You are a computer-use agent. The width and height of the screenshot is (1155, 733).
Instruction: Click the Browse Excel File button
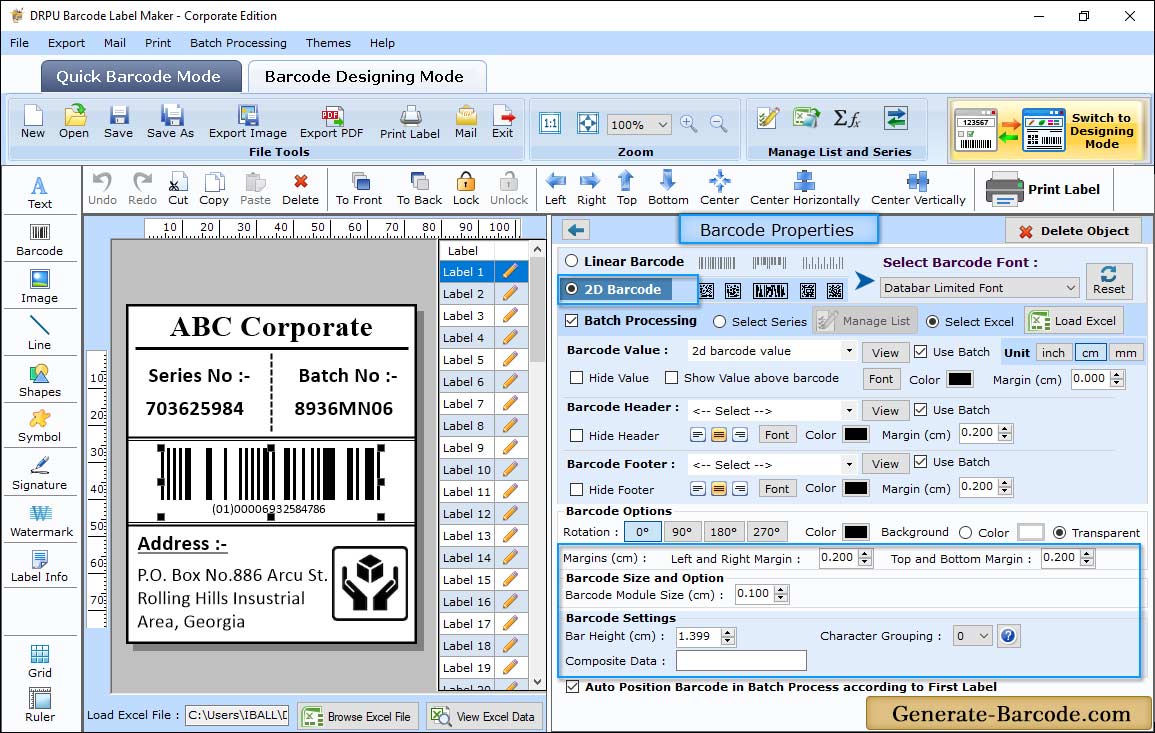click(x=358, y=716)
